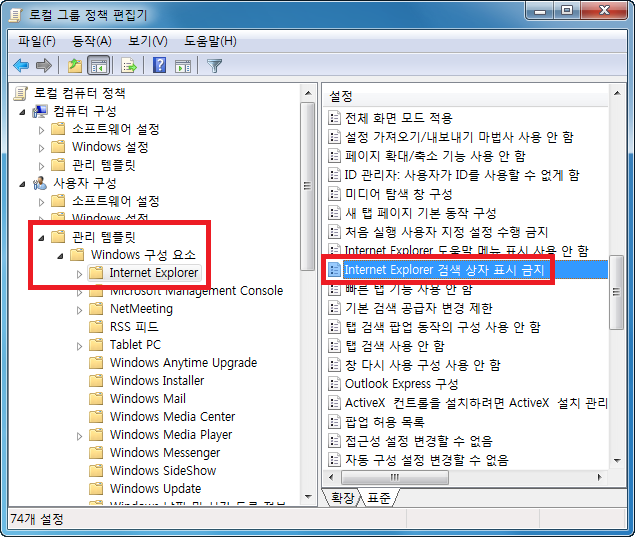635x537 pixels.
Task: Select 미디어 탐색 창 구성 setting
Action: click(398, 194)
